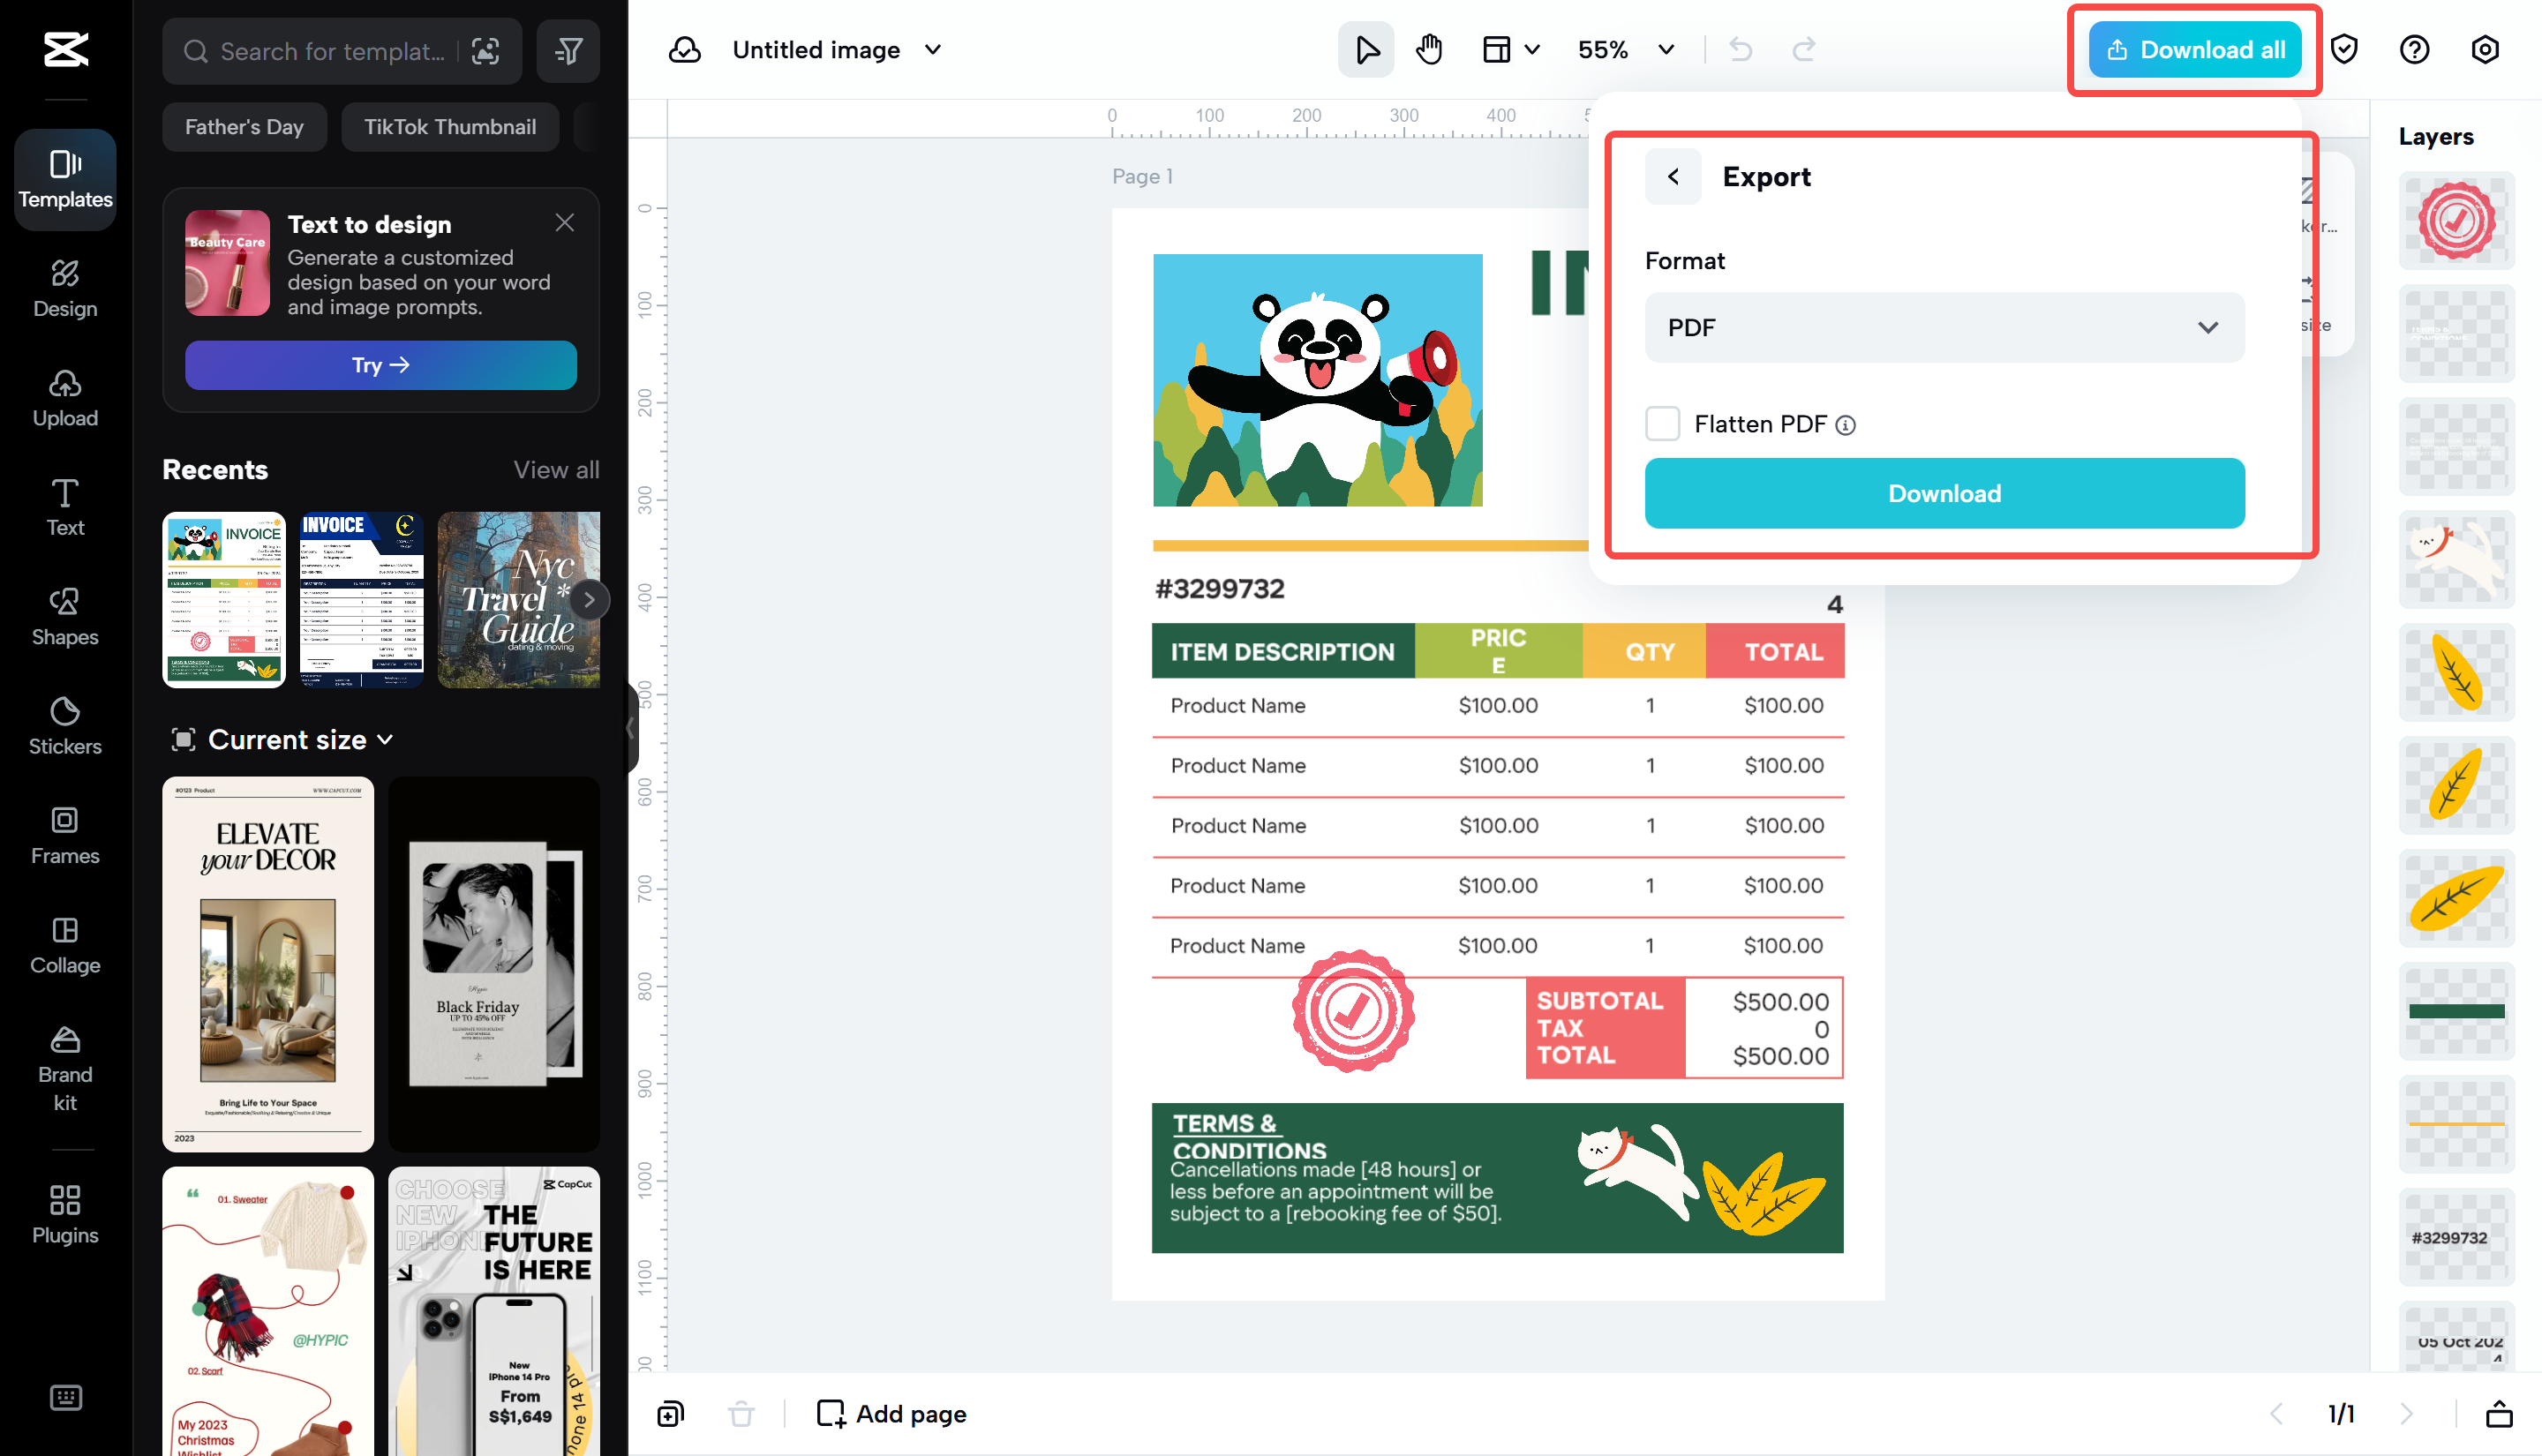Select the red stamp layer thumbnail
Viewport: 2542px width, 1456px height.
point(2456,221)
